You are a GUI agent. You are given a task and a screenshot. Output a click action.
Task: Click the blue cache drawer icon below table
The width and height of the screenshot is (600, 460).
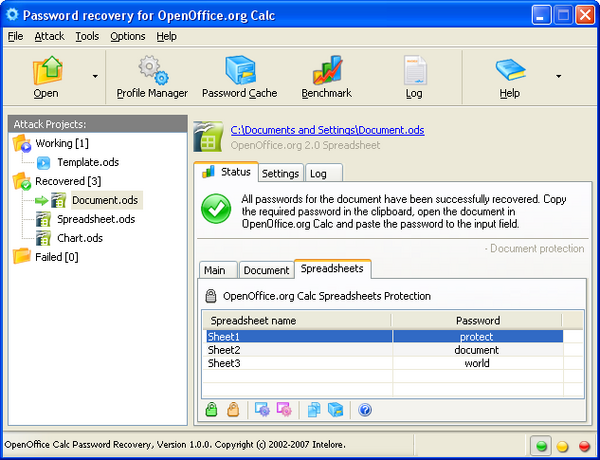point(336,409)
